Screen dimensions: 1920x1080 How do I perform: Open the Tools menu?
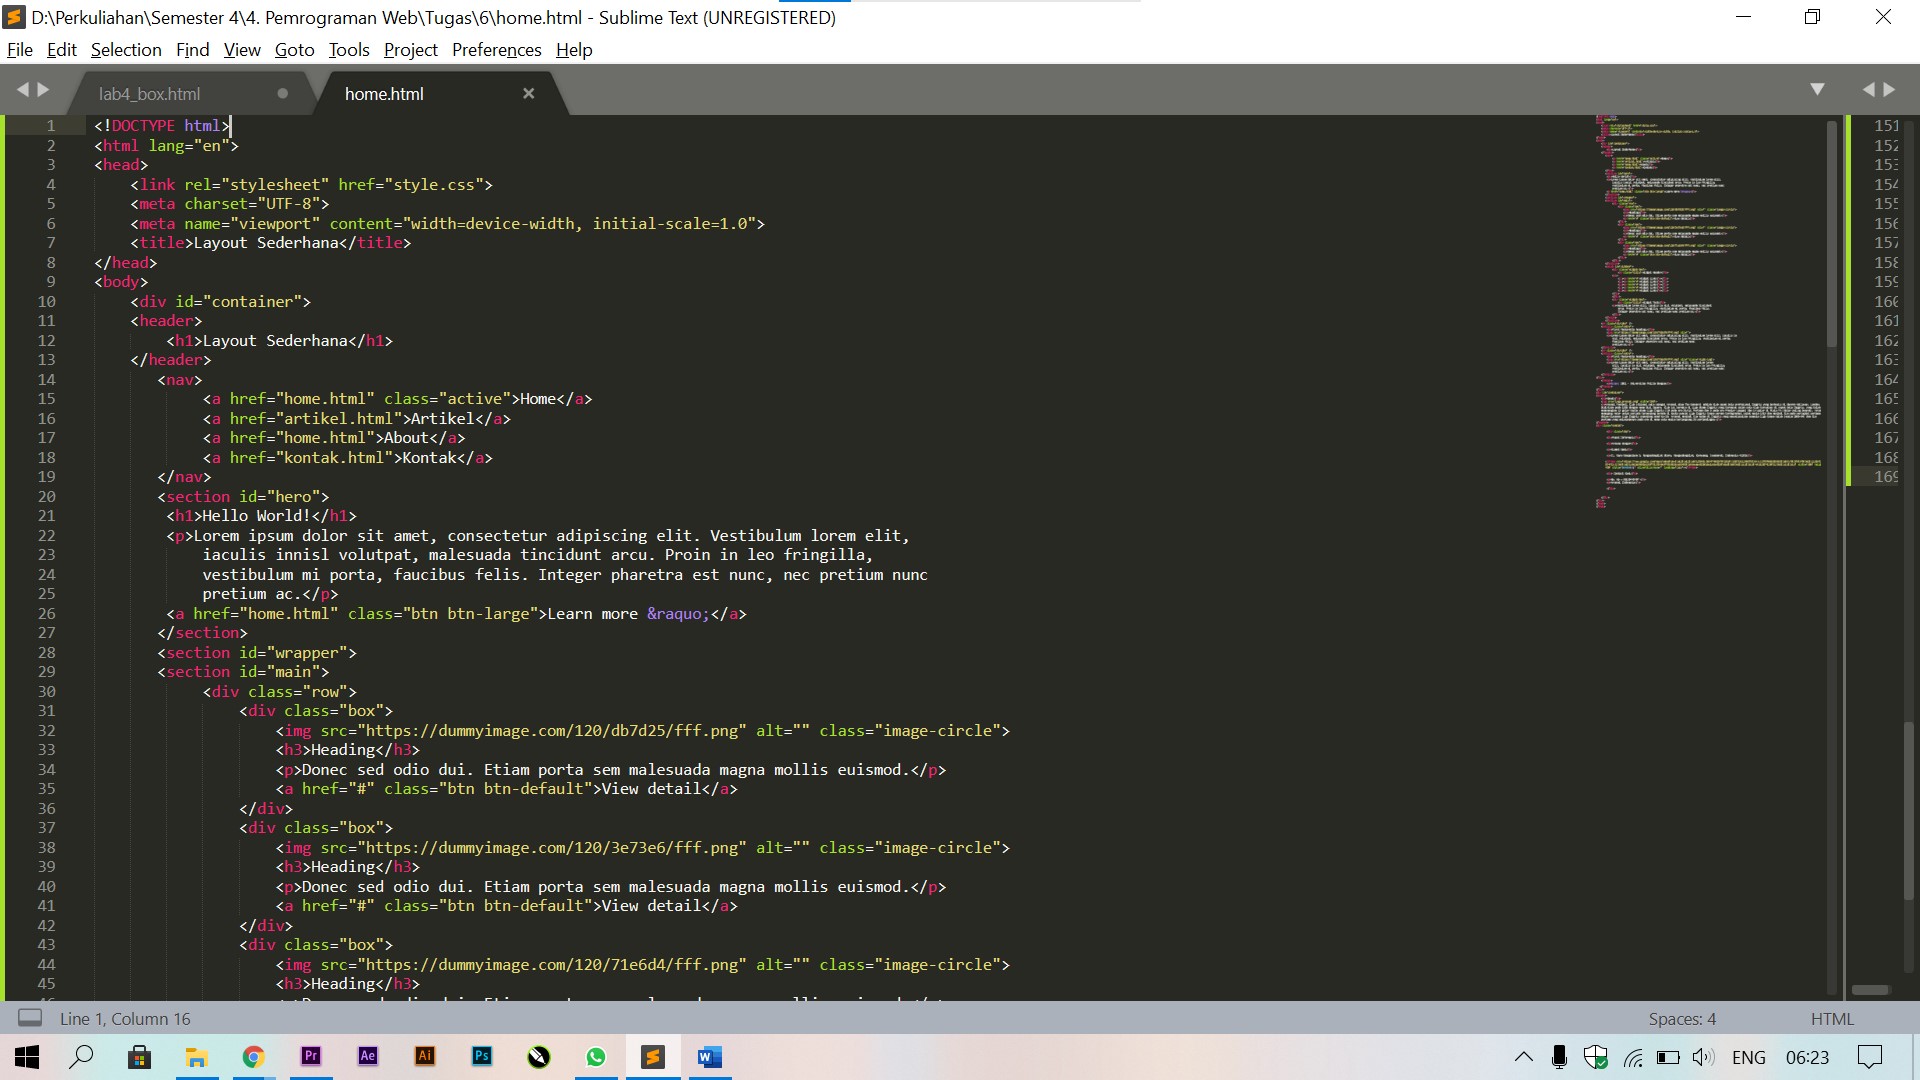pos(348,49)
